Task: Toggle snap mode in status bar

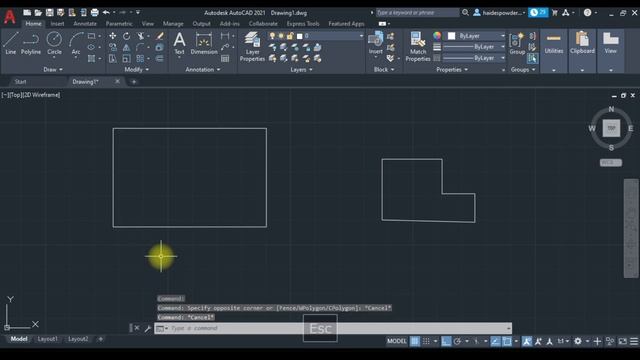Action: (426, 341)
